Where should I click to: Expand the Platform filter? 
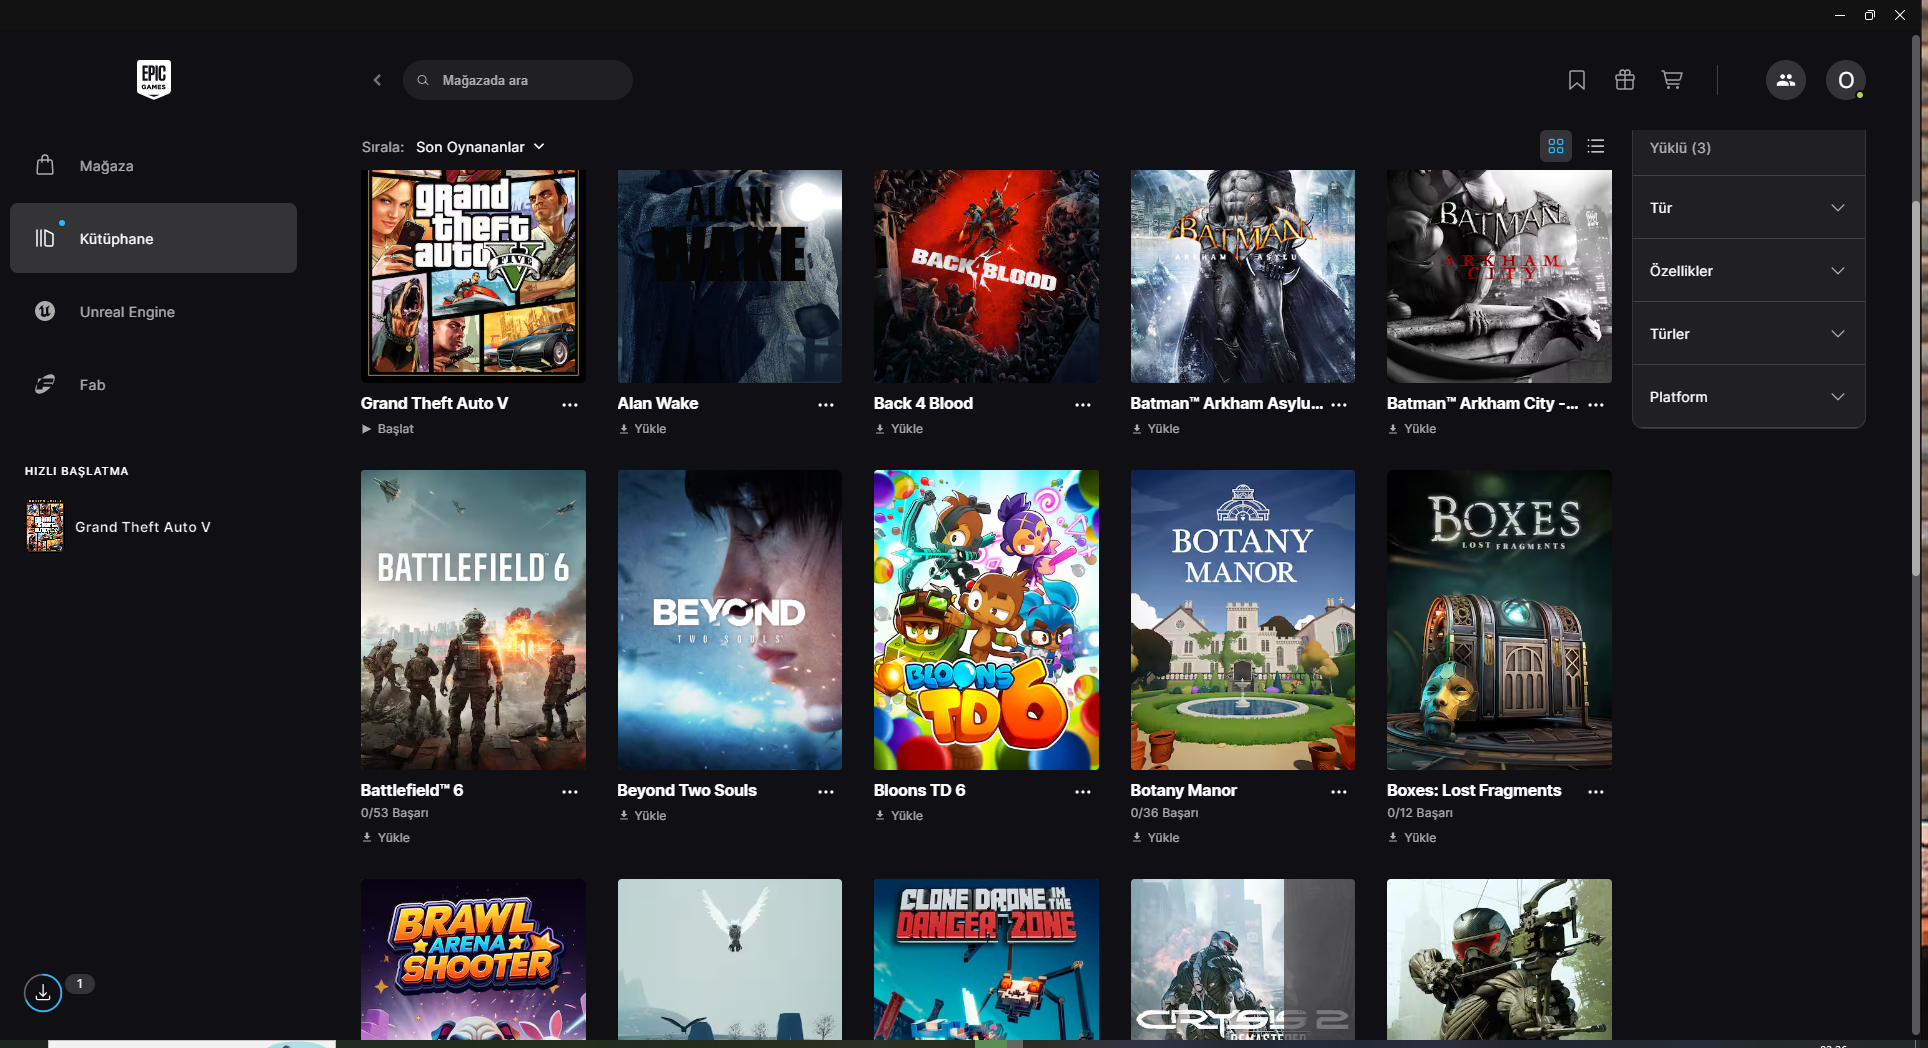[1748, 397]
